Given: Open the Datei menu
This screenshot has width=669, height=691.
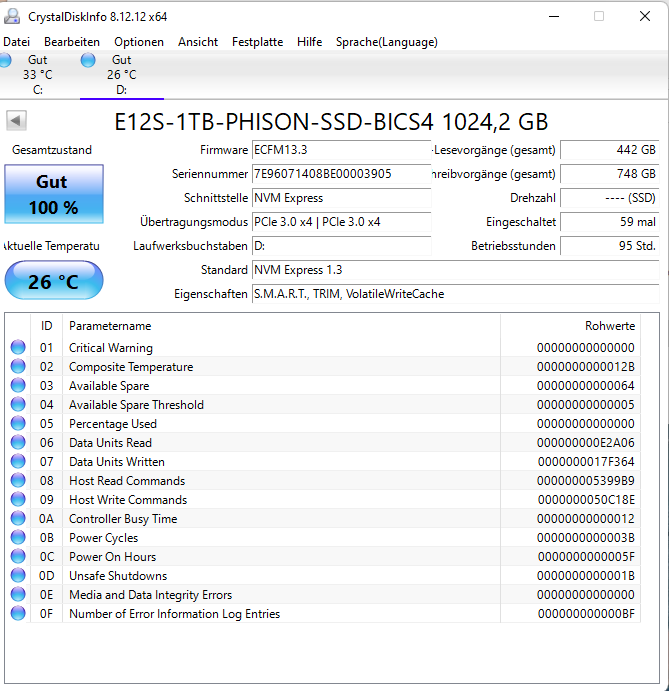Looking at the screenshot, I should pyautogui.click(x=16, y=42).
